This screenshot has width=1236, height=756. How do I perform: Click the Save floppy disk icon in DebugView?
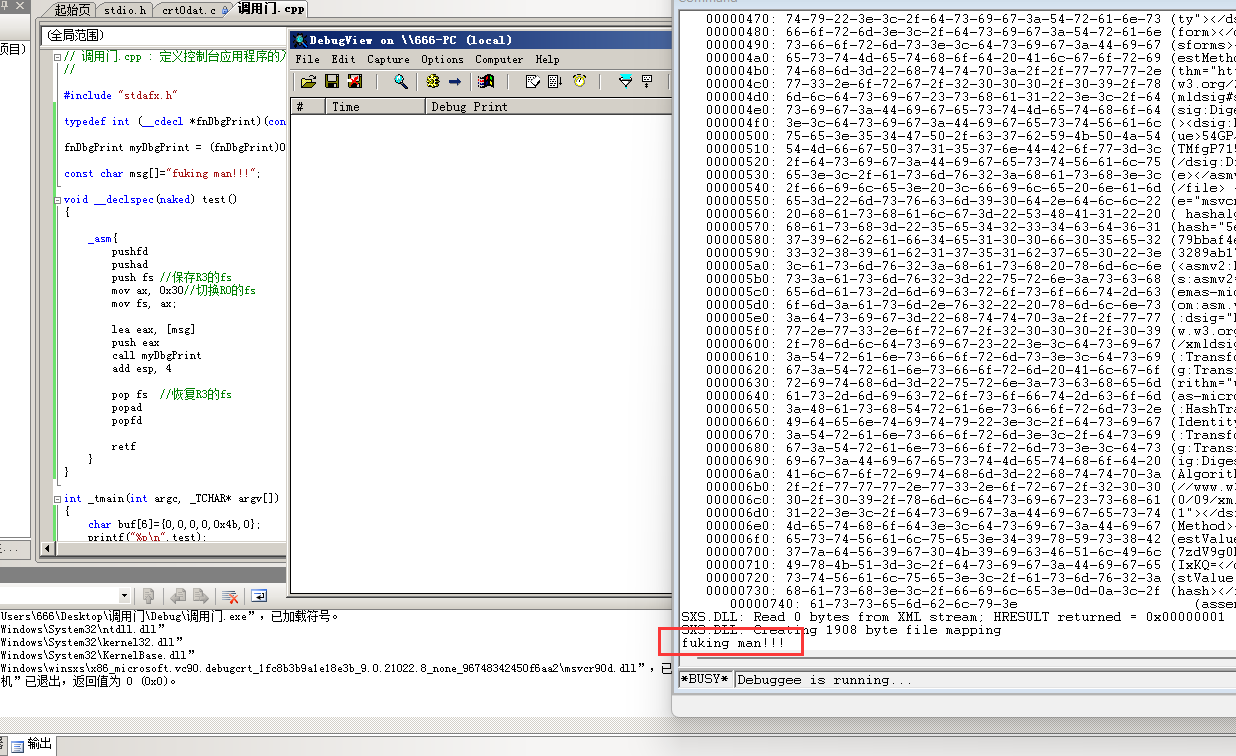click(x=331, y=82)
